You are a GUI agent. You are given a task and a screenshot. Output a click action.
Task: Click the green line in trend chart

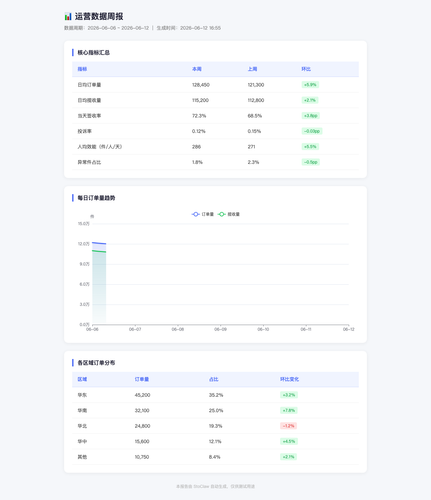pos(99,251)
